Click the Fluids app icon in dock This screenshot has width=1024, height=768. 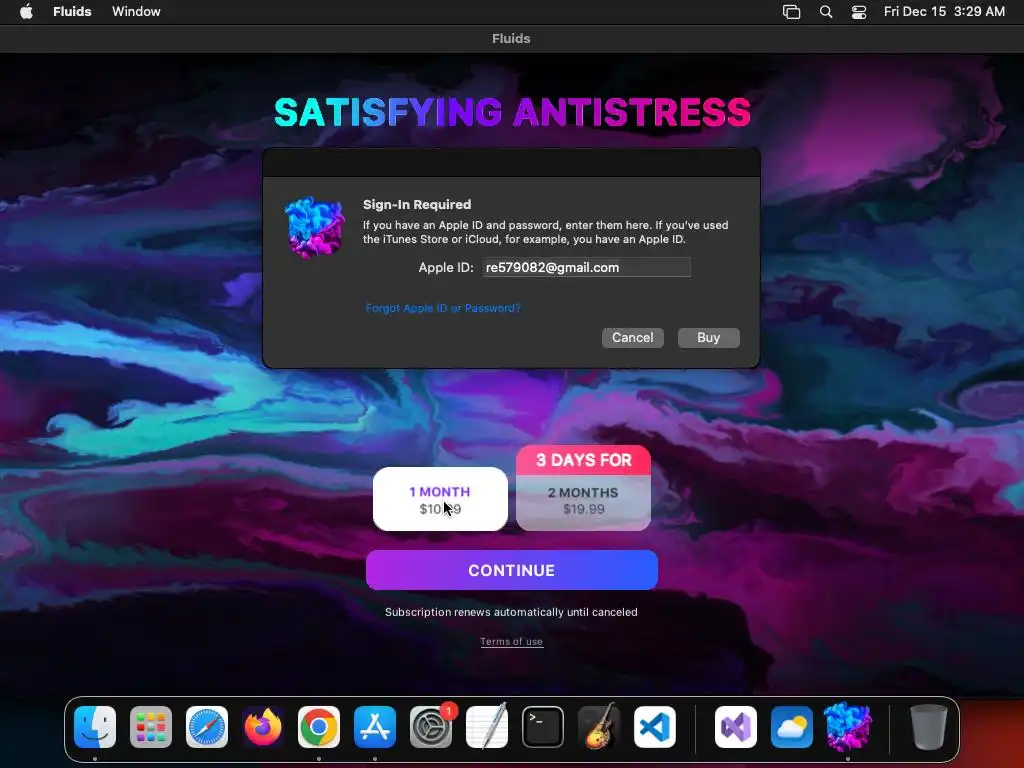tap(848, 727)
